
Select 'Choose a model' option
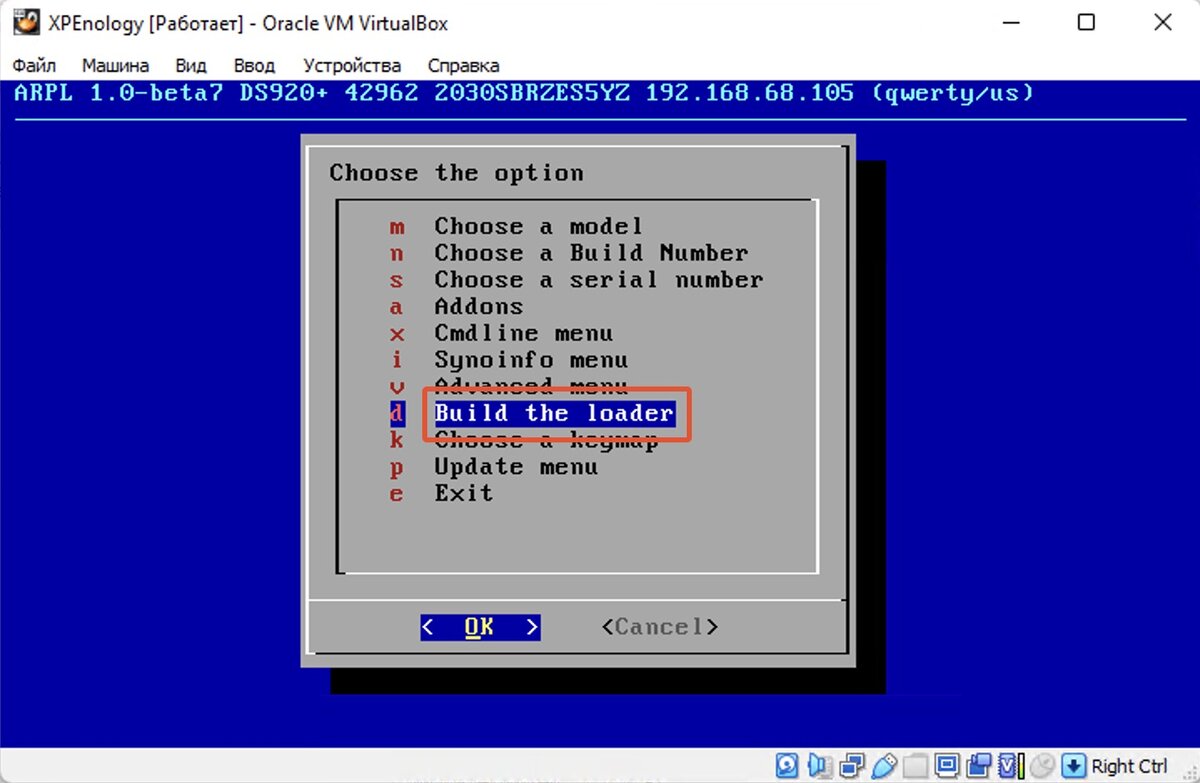[538, 227]
